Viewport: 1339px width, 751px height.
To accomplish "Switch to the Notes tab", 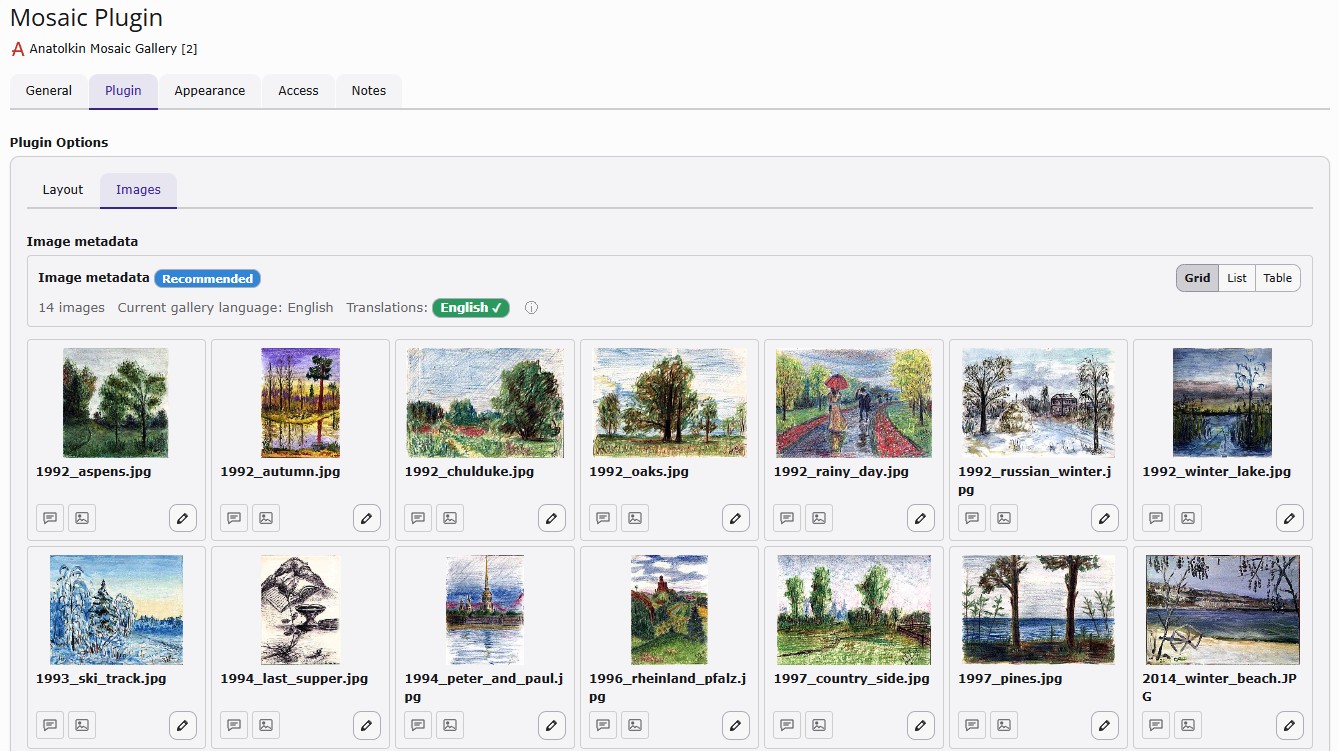I will tap(368, 91).
